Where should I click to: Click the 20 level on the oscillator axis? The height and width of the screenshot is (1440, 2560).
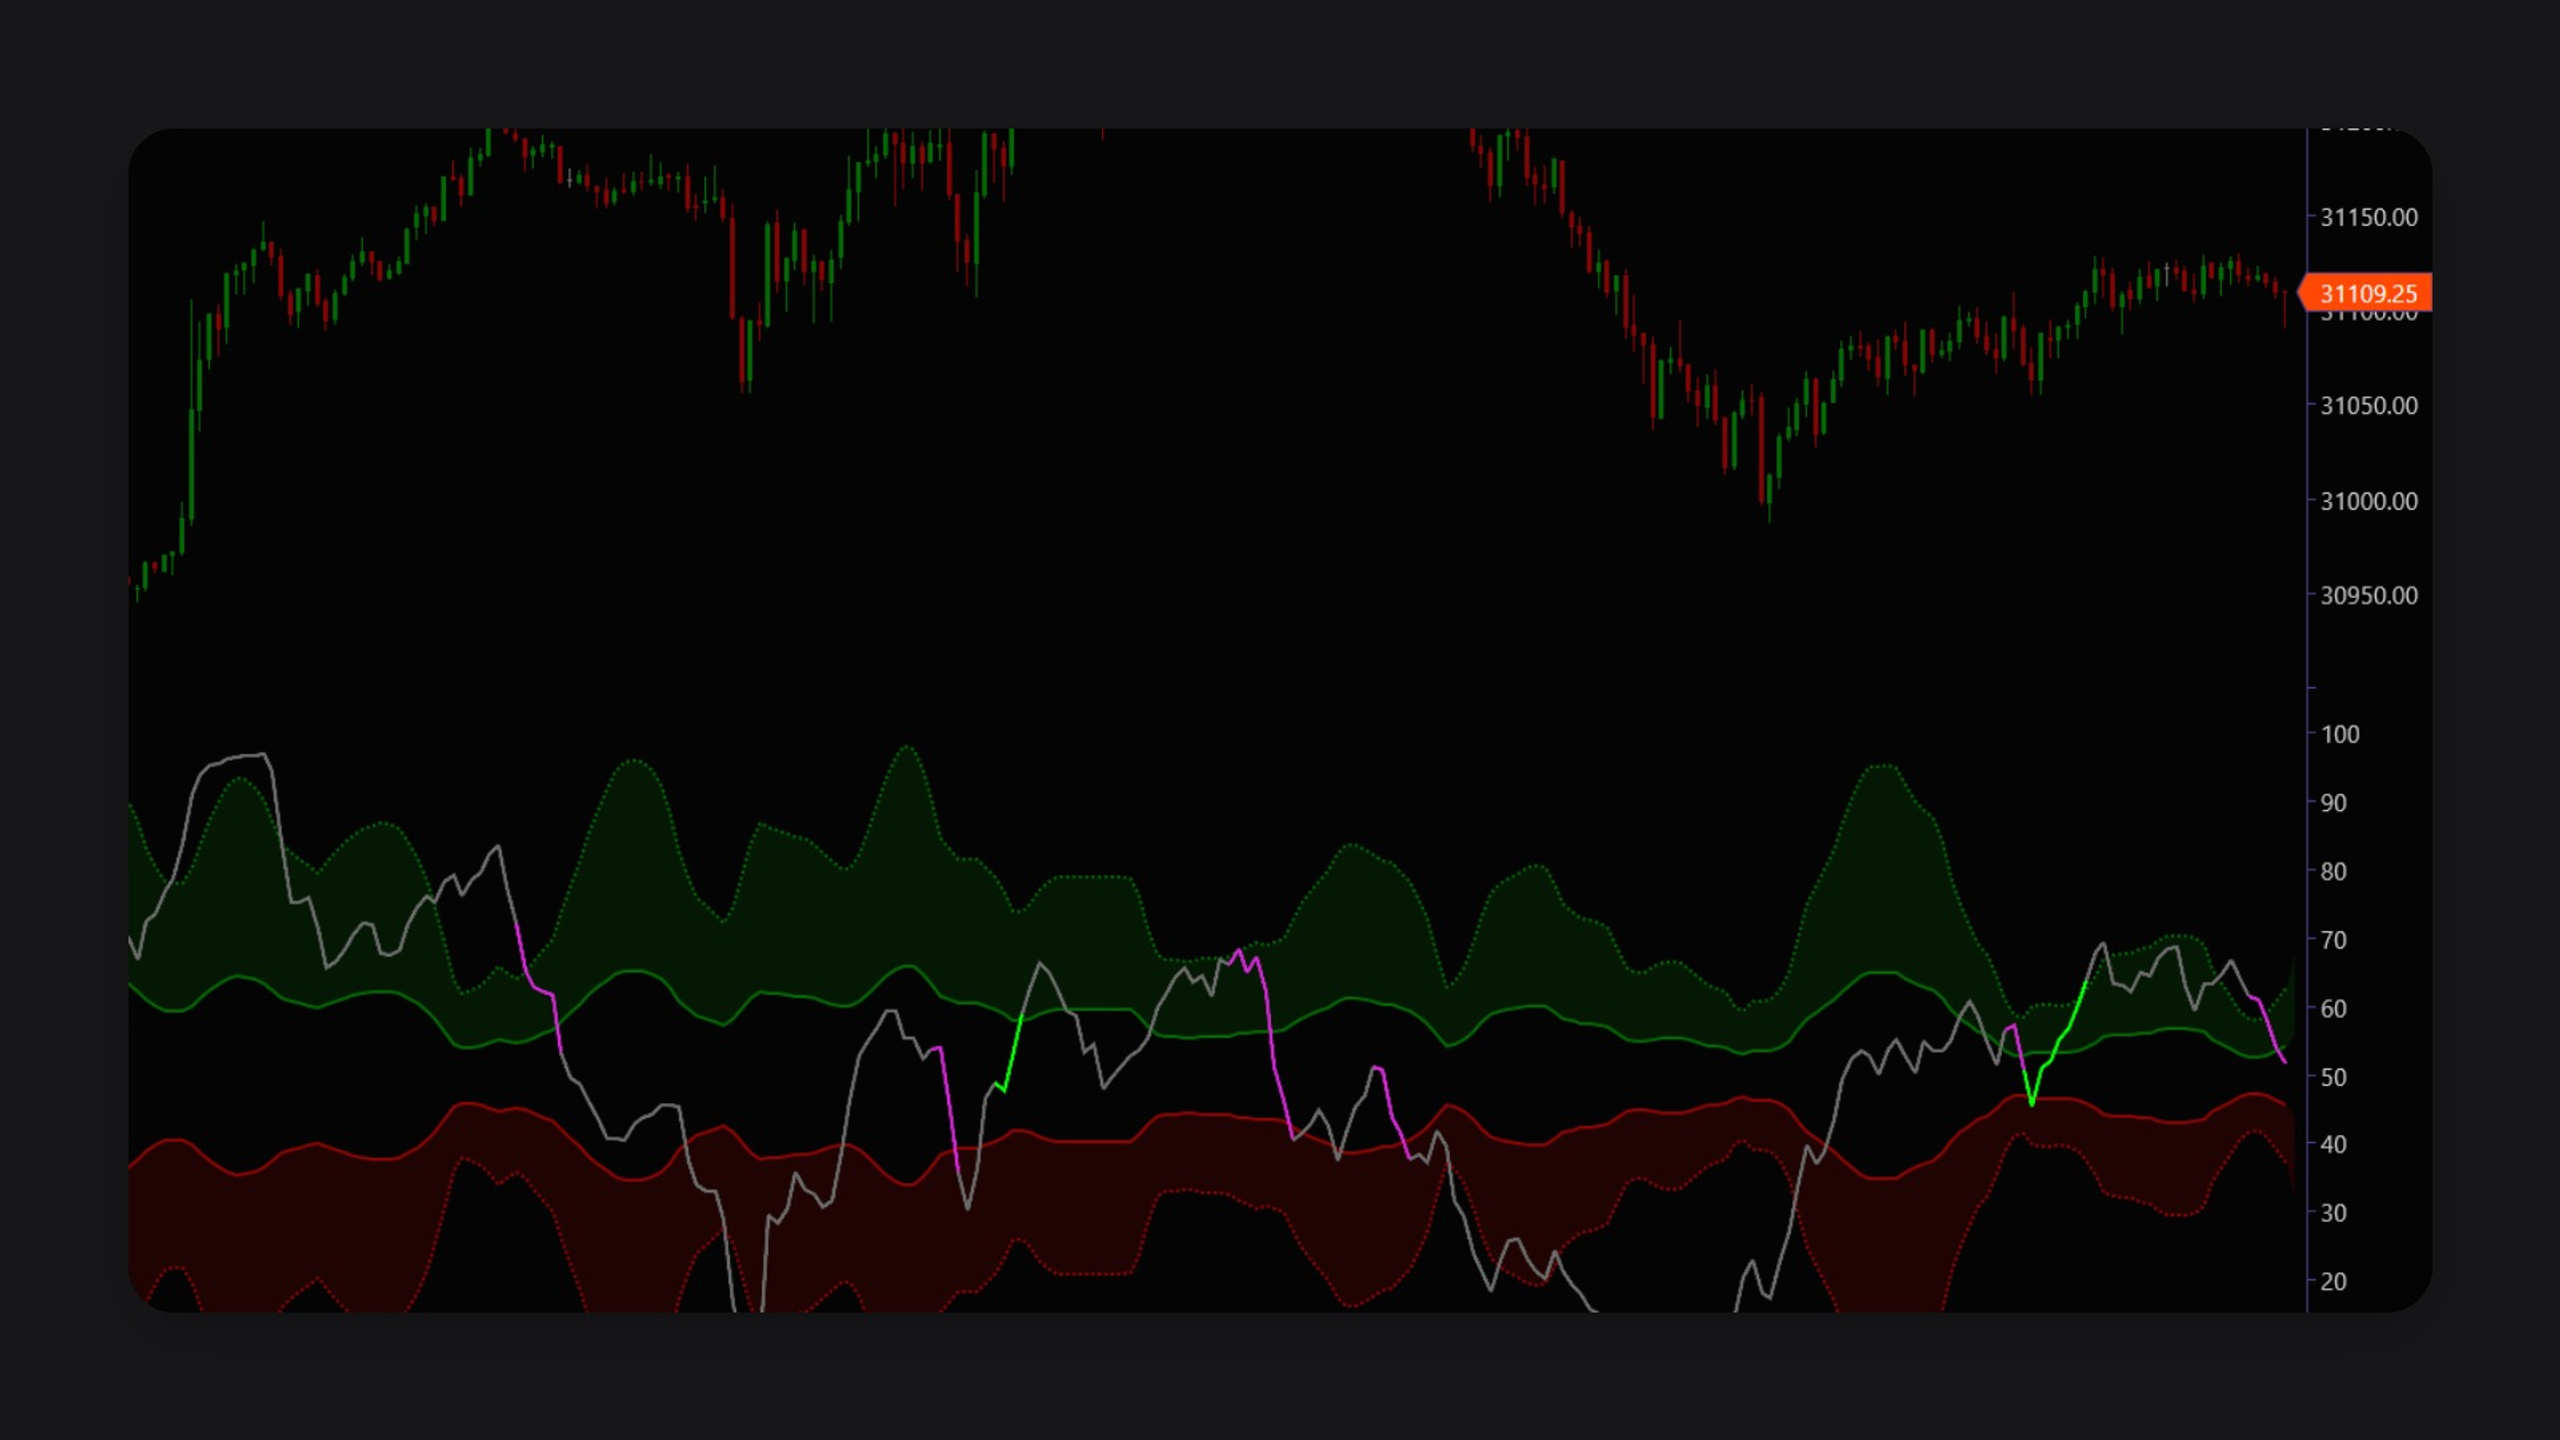coord(2334,1281)
